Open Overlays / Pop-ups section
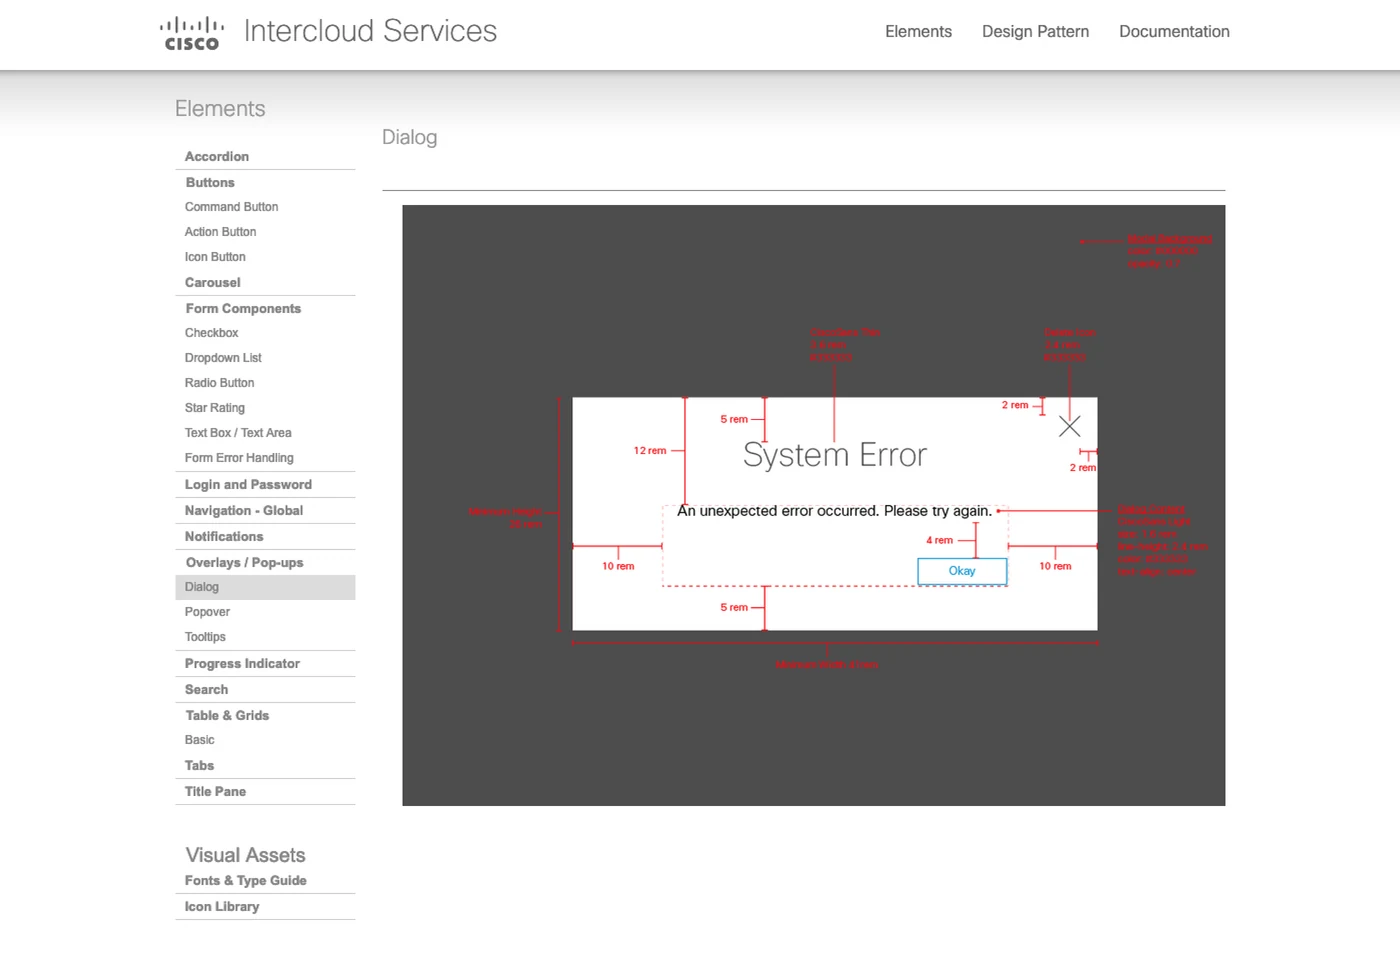This screenshot has width=1400, height=959. point(244,563)
